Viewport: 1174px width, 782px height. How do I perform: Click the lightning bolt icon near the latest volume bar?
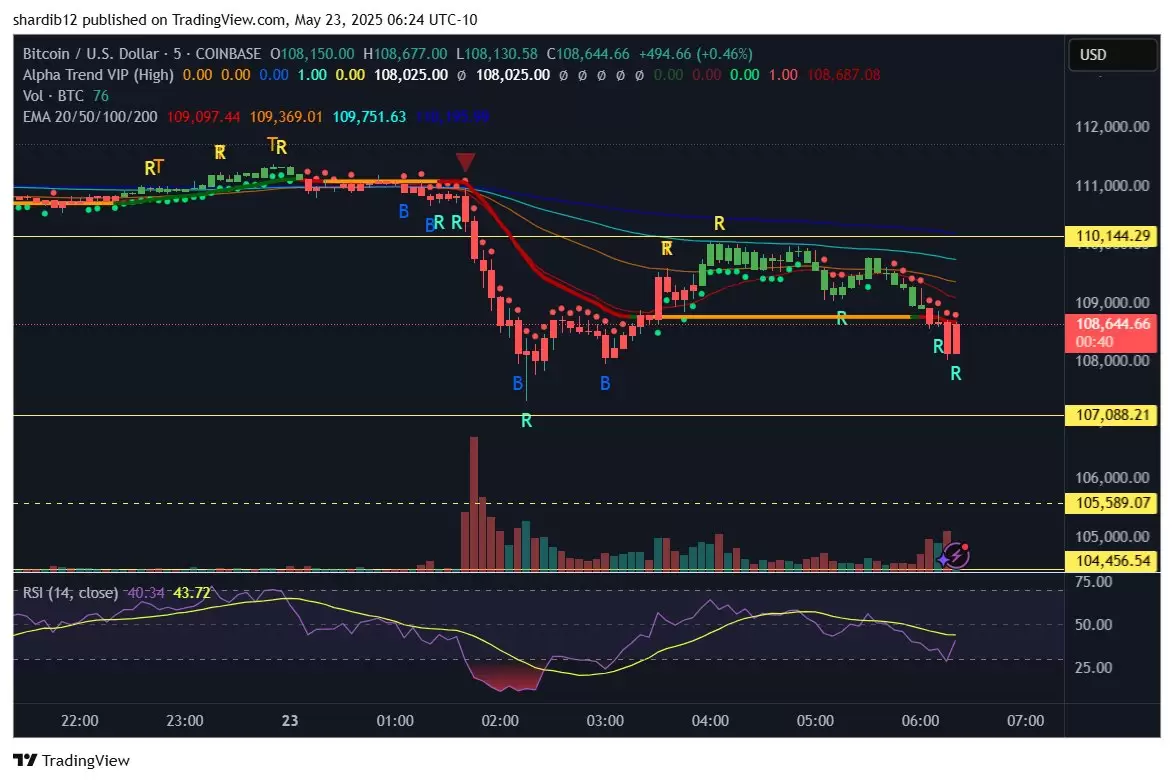click(x=955, y=556)
